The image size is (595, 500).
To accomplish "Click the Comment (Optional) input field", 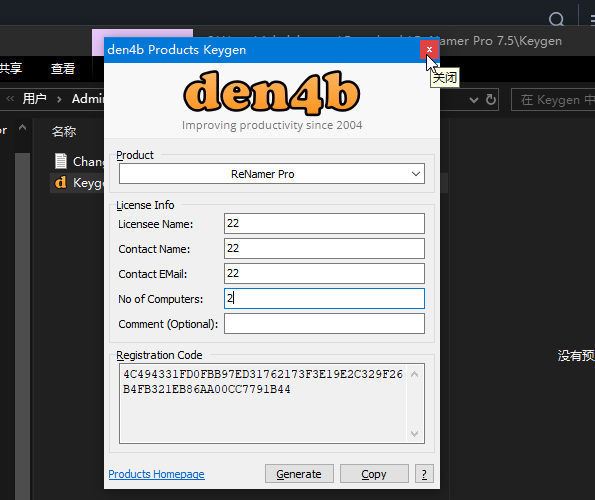I will (x=324, y=324).
